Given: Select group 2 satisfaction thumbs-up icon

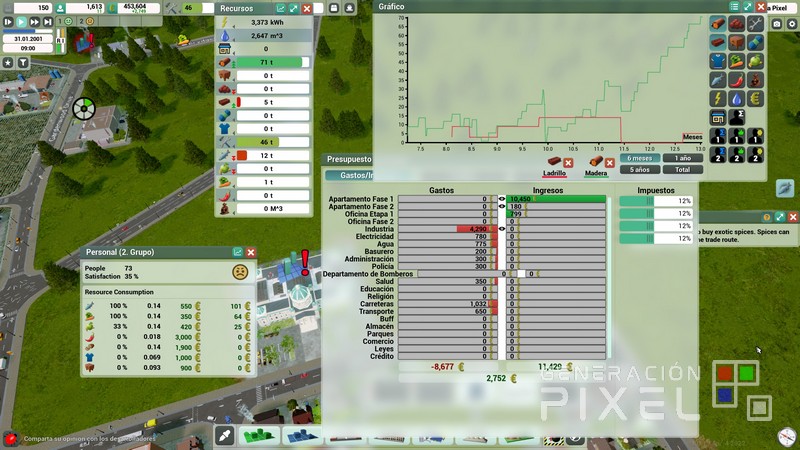Looking at the screenshot, I should point(737,155).
